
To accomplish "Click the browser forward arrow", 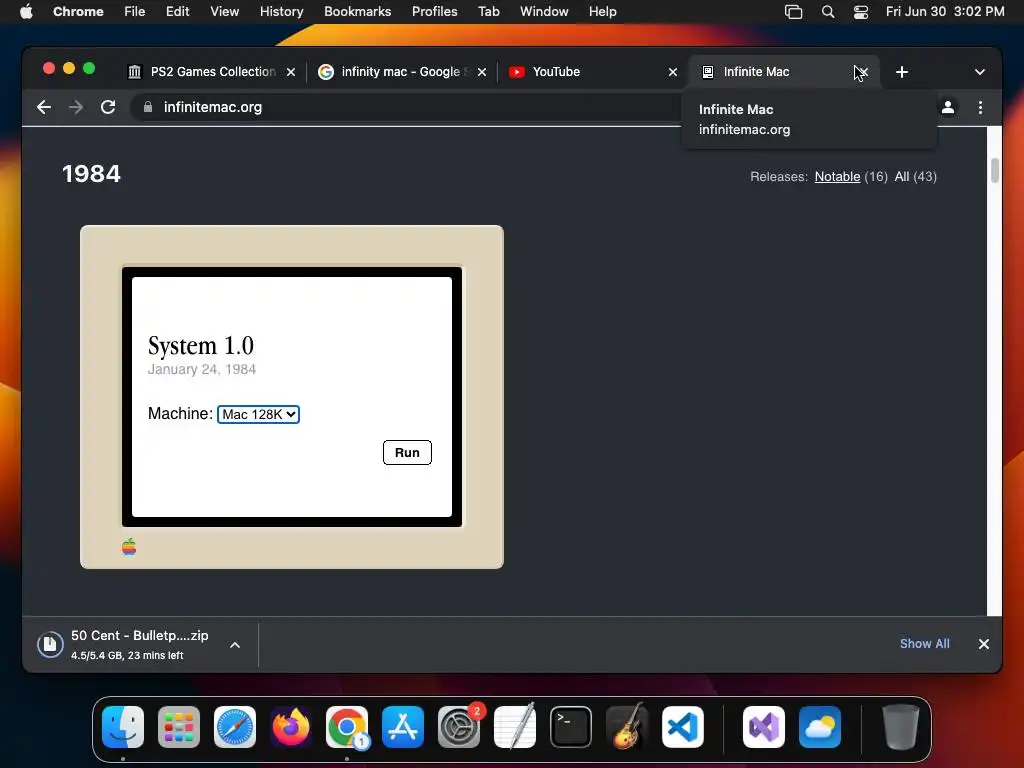I will coord(76,107).
